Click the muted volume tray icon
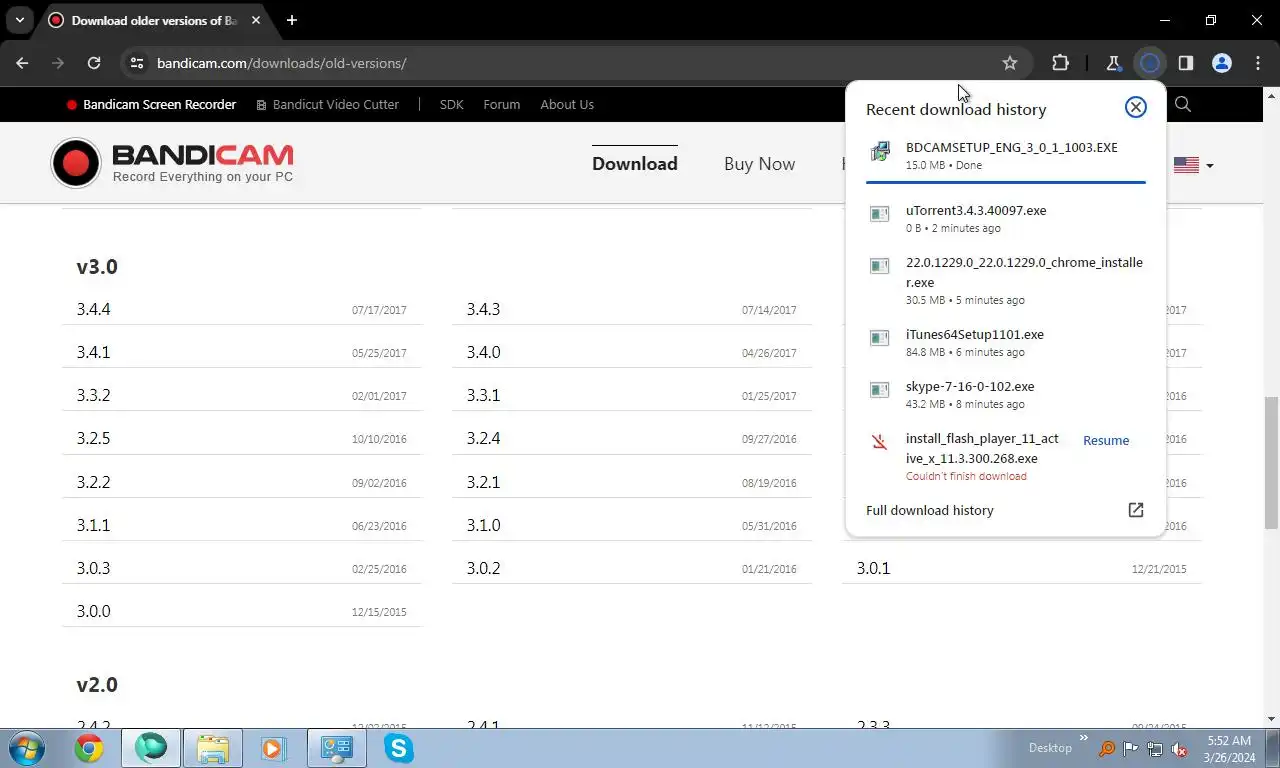Viewport: 1280px width, 768px height. tap(1179, 749)
